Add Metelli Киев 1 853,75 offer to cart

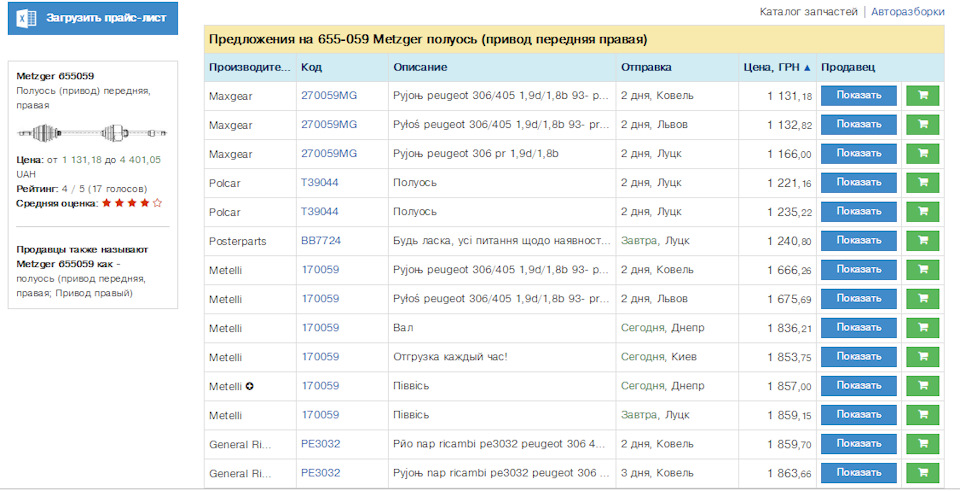point(922,357)
